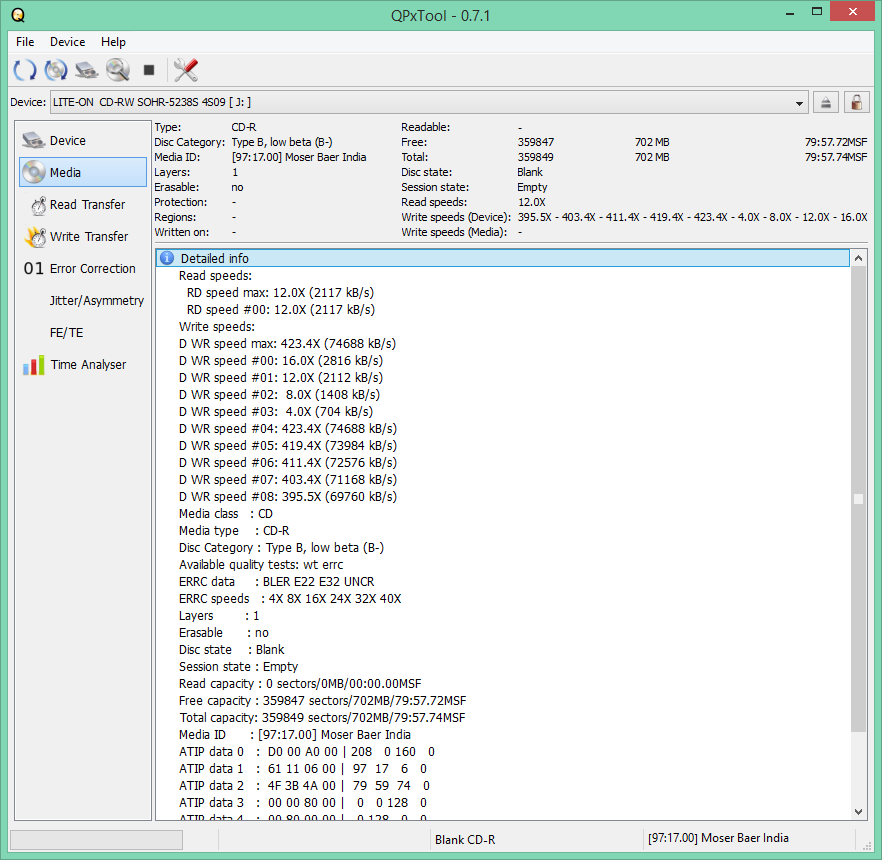Toggle the tray lock padlock button
882x860 pixels.
857,102
